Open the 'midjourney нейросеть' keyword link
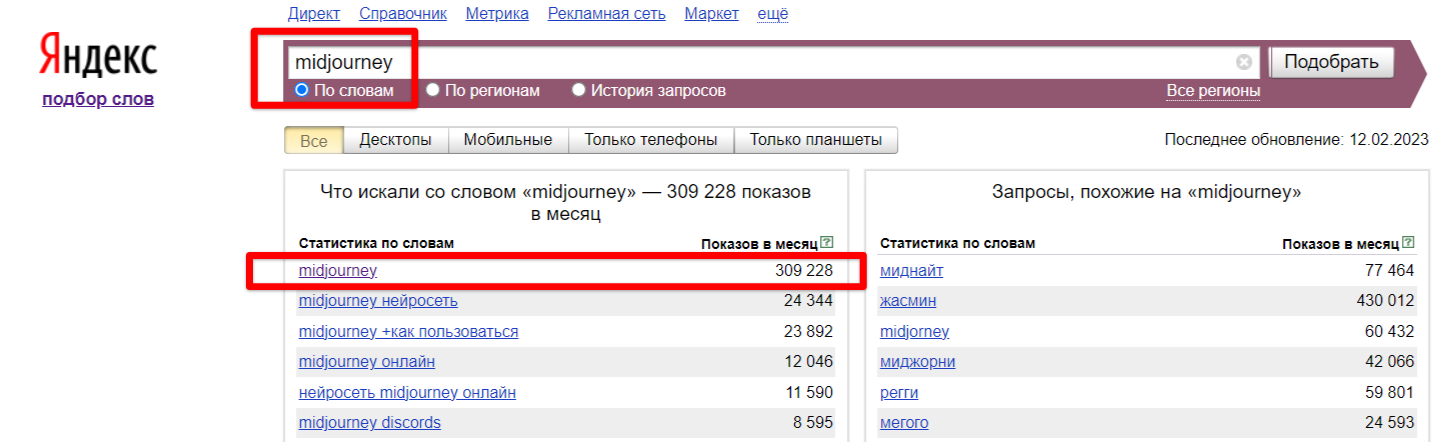Image resolution: width=1446 pixels, height=442 pixels. pos(378,301)
